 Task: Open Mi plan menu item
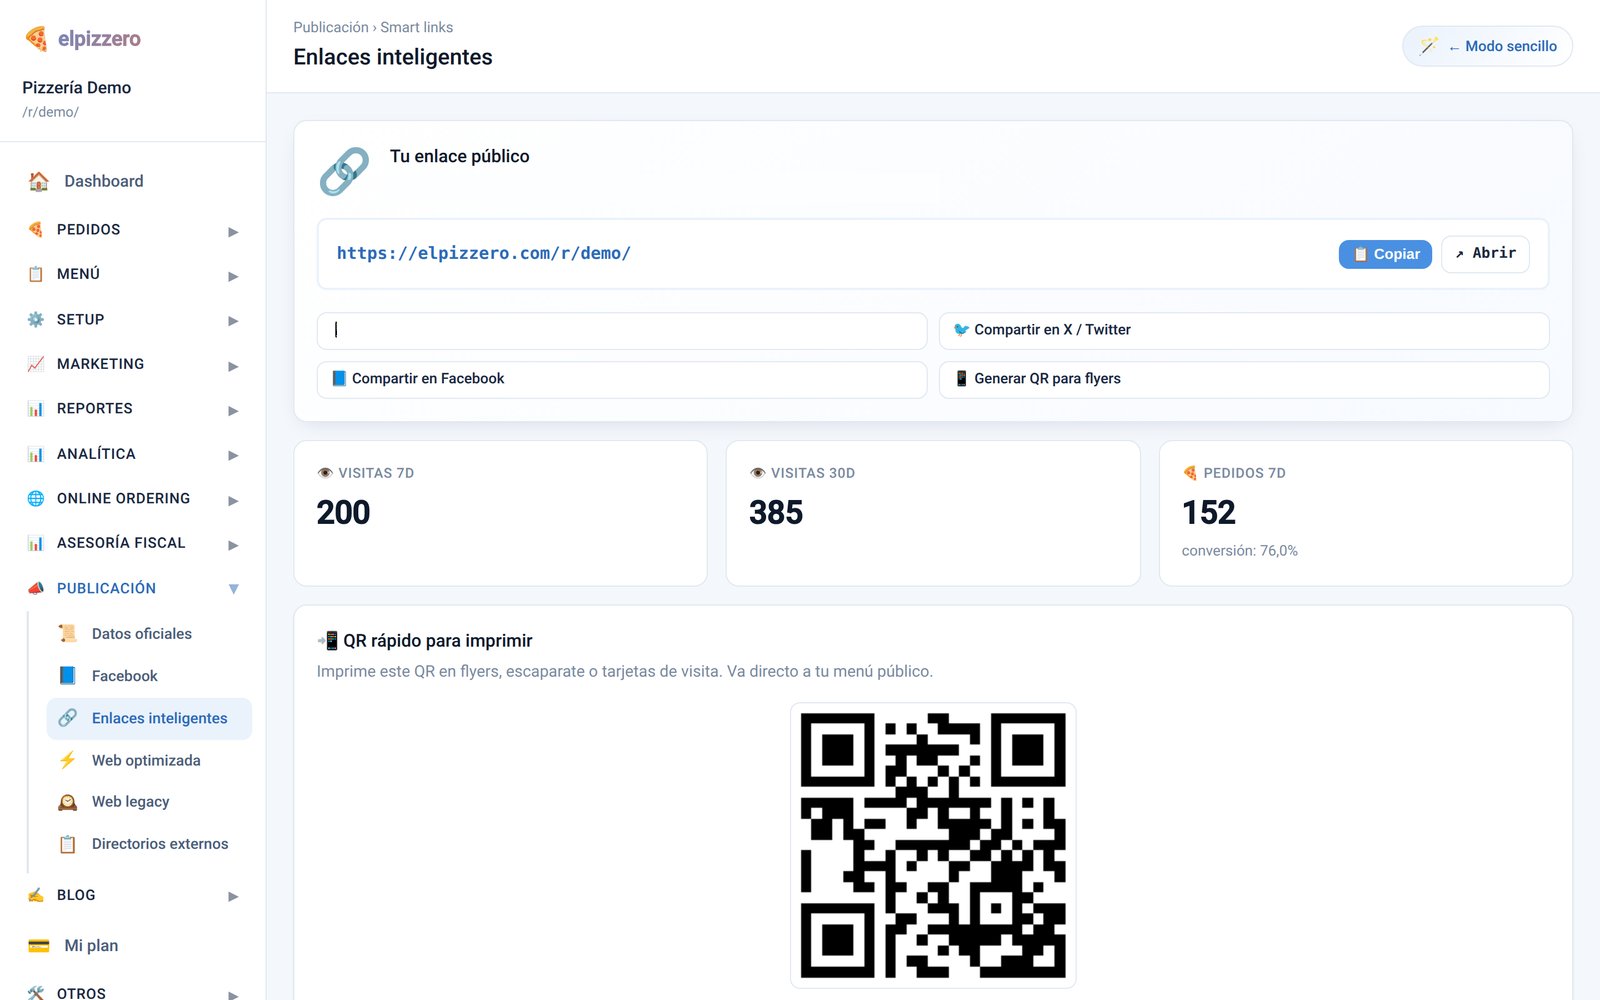click(134, 946)
